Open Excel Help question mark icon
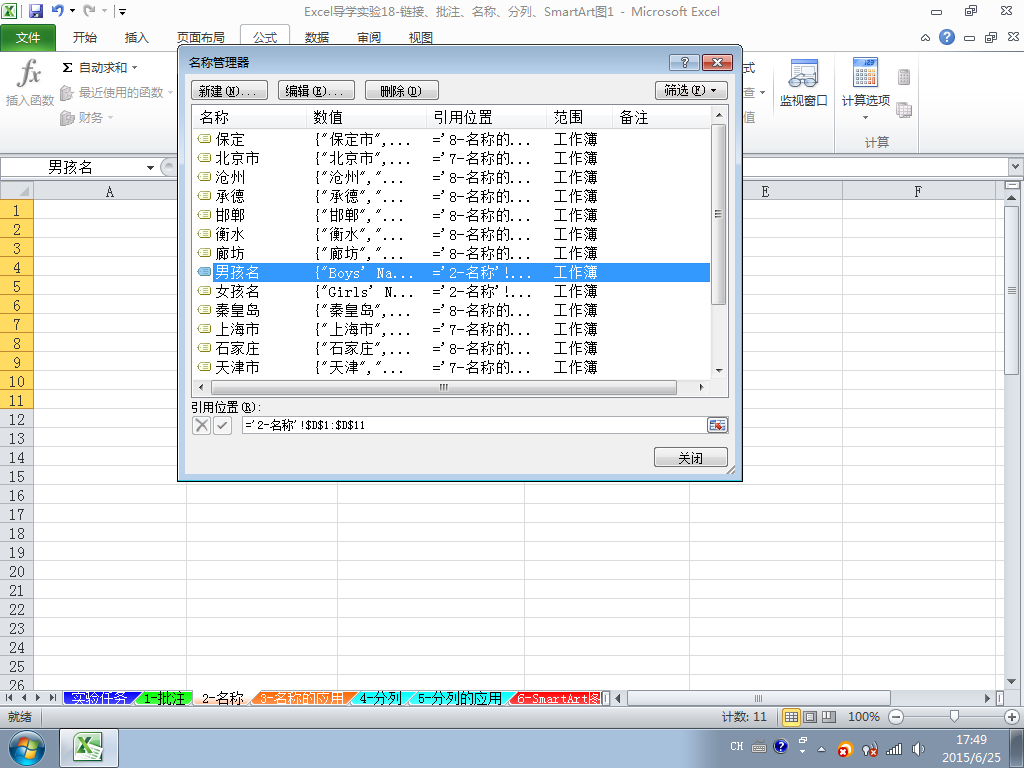The width and height of the screenshot is (1024, 768). pyautogui.click(x=946, y=37)
